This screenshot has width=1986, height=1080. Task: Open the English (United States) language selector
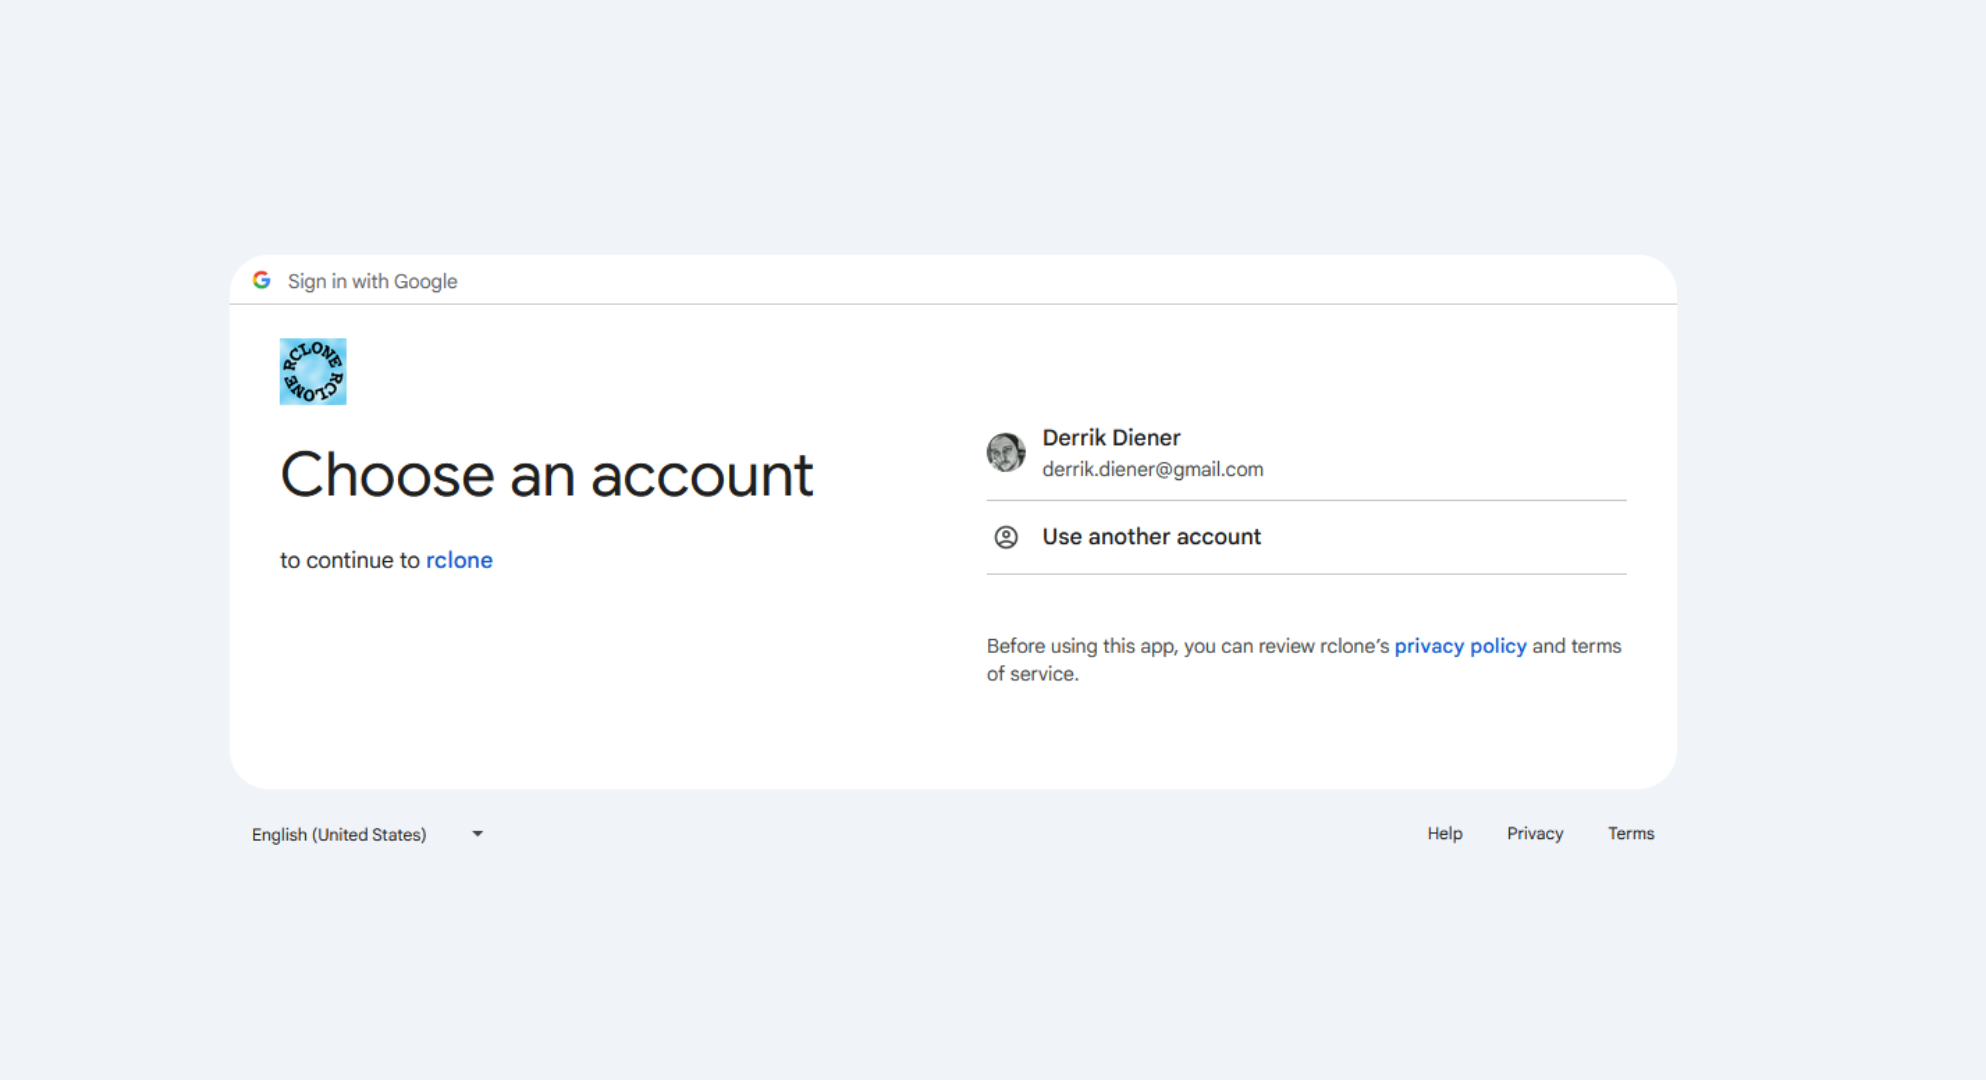(x=368, y=834)
